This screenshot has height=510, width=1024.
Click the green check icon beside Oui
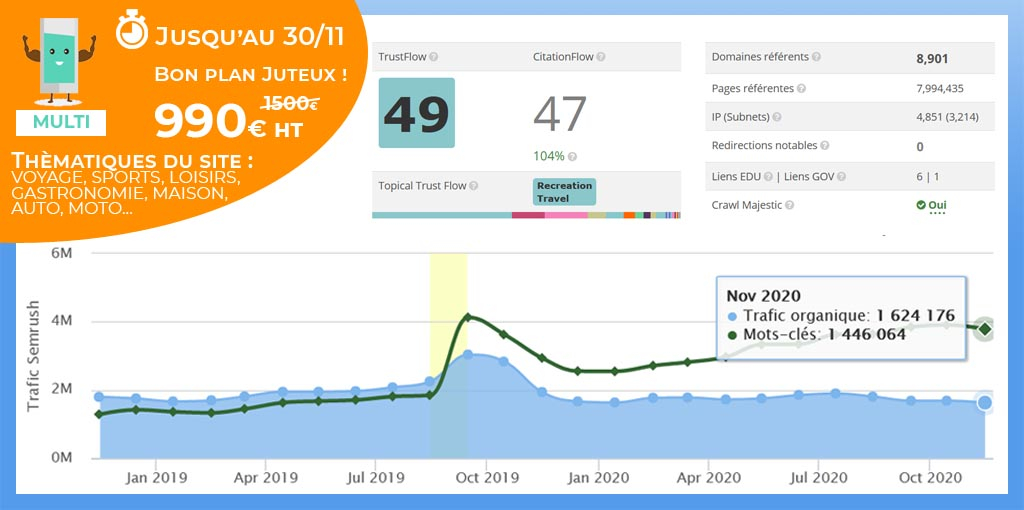click(x=921, y=205)
